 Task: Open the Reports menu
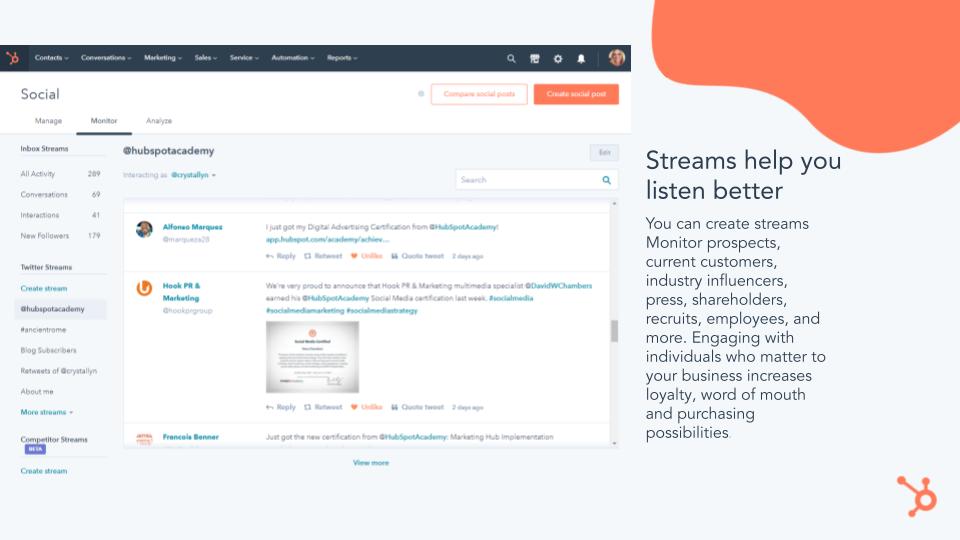[x=342, y=58]
